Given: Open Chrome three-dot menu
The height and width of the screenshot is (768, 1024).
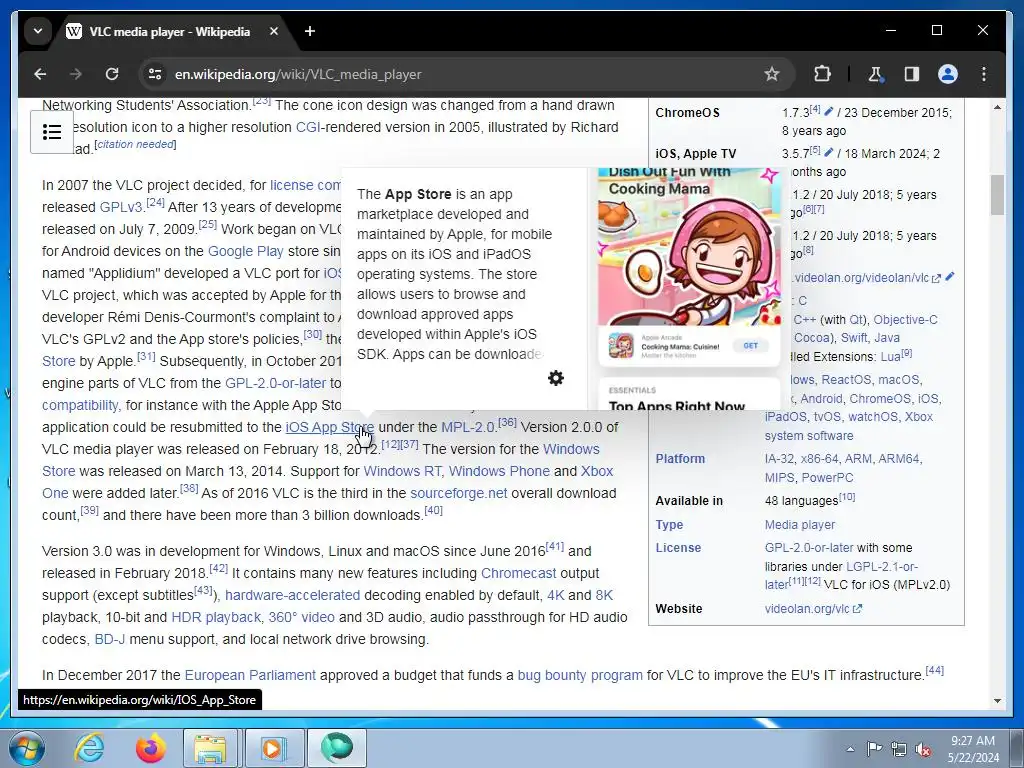Looking at the screenshot, I should click(984, 74).
